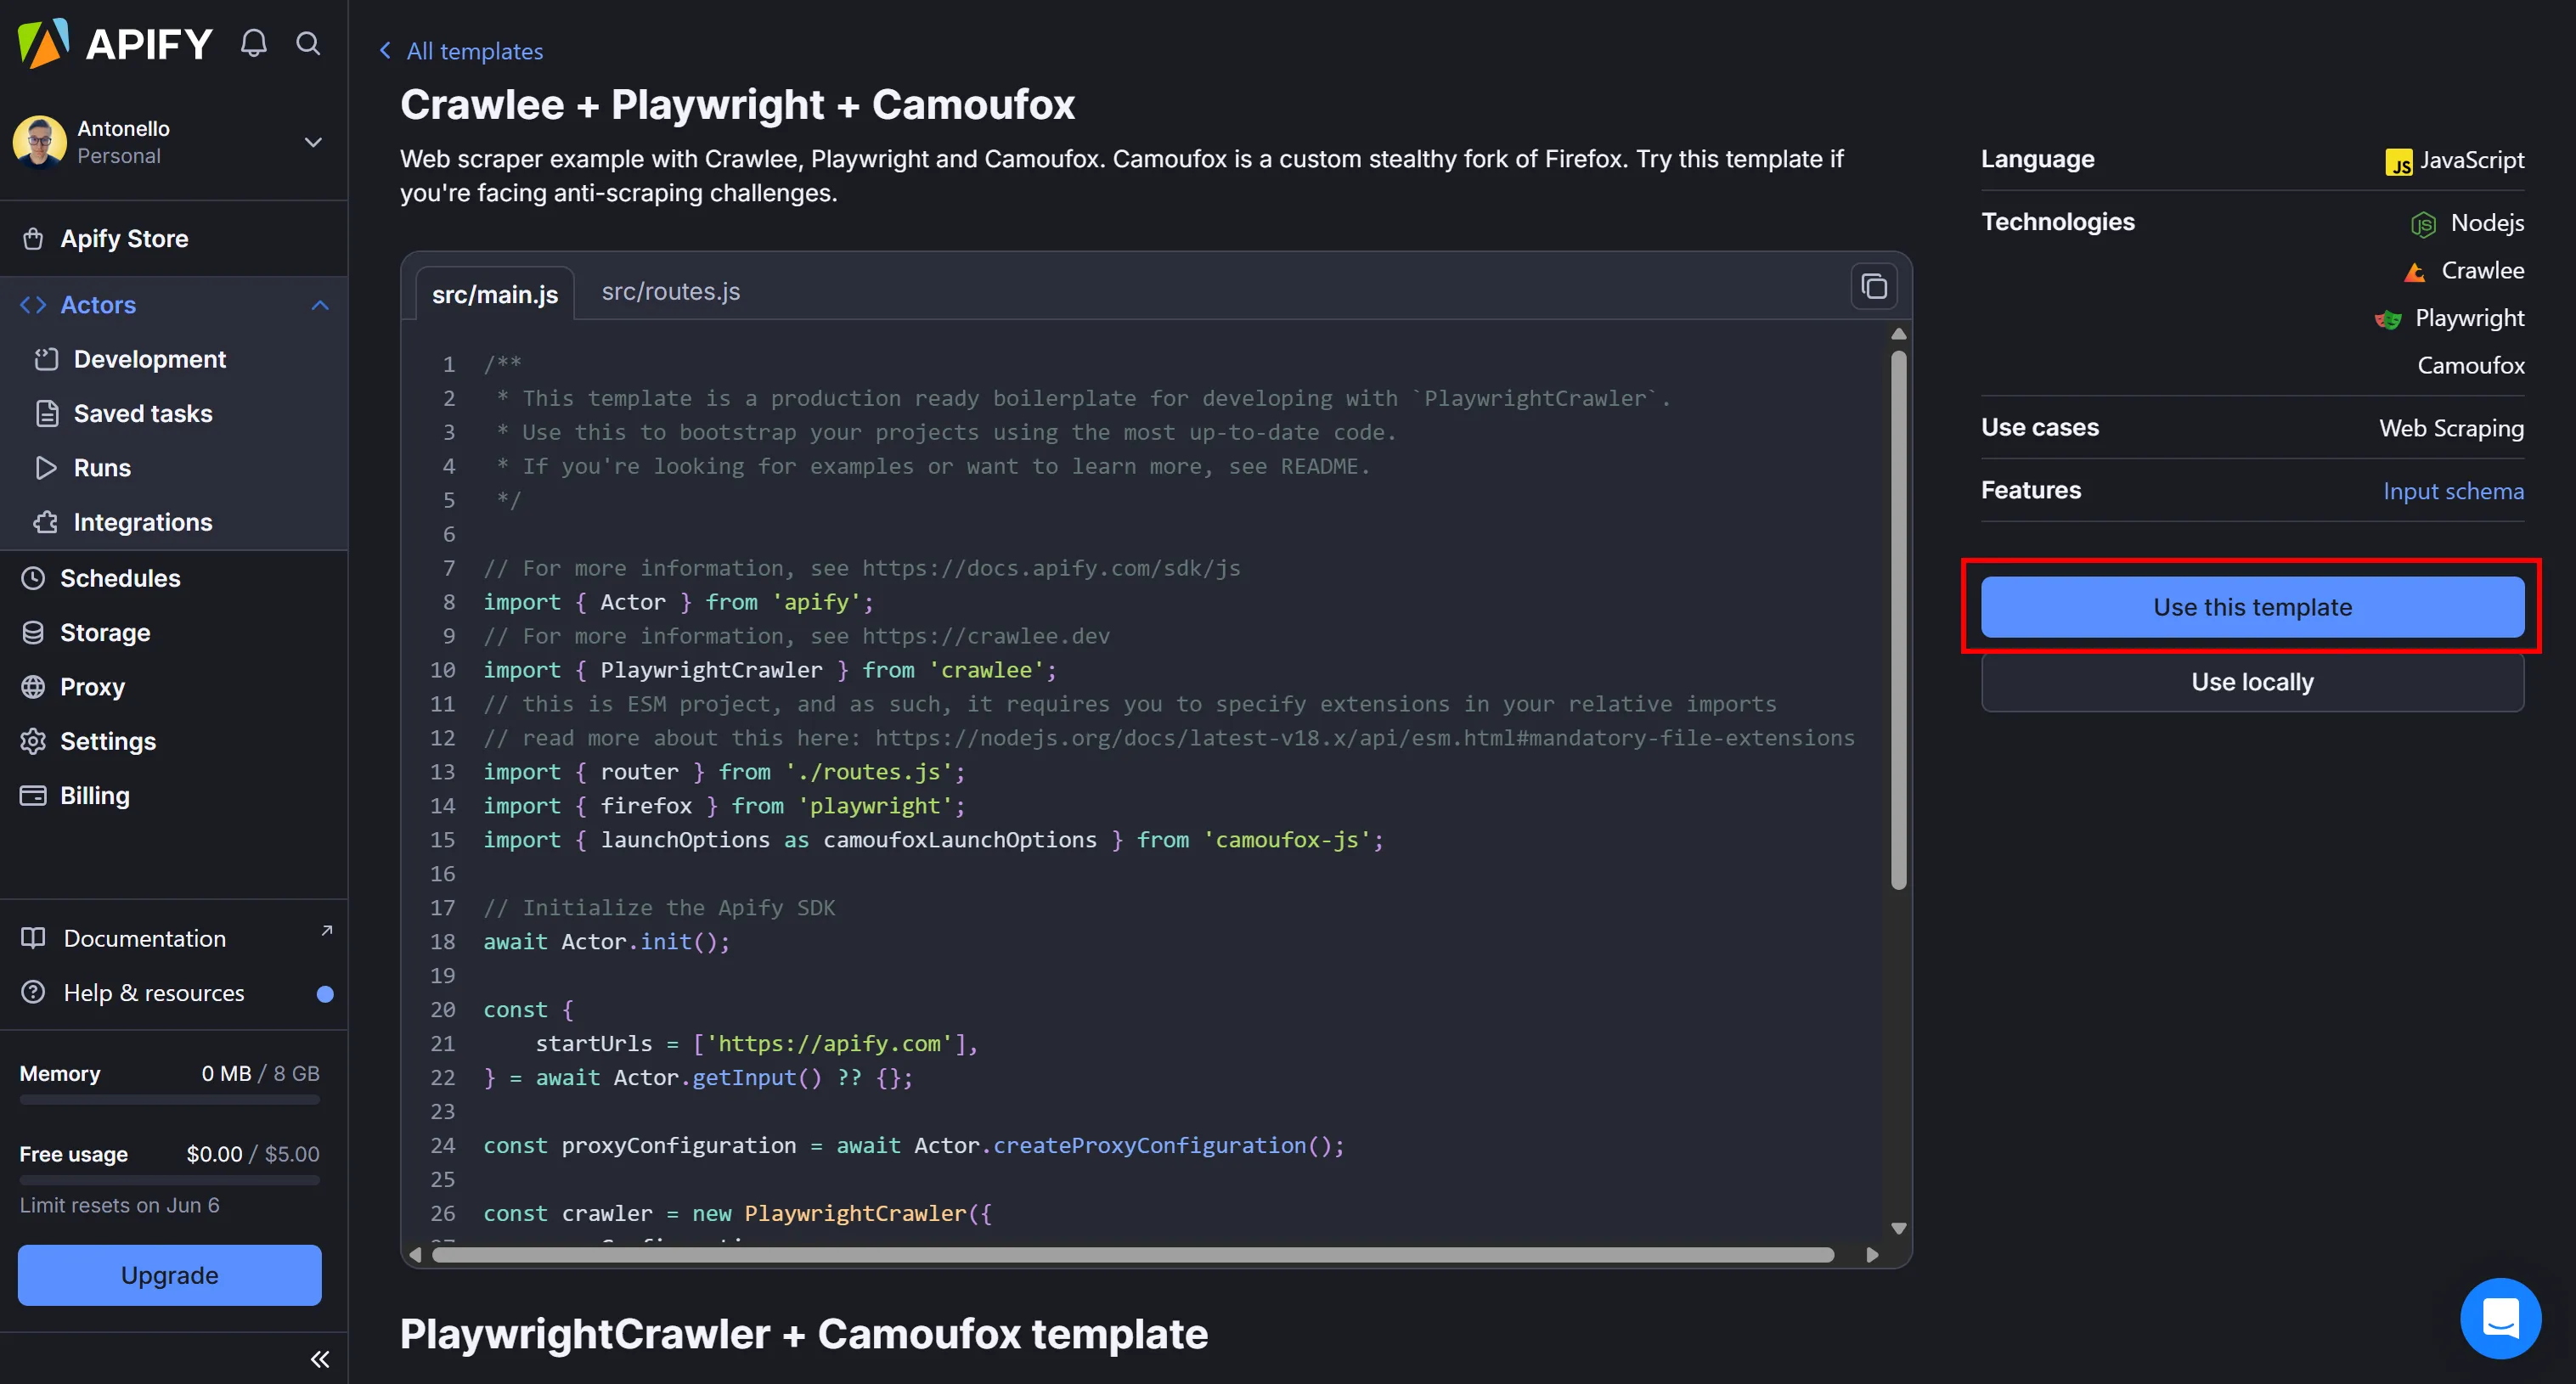Open Saved tasks menu item

174,413
